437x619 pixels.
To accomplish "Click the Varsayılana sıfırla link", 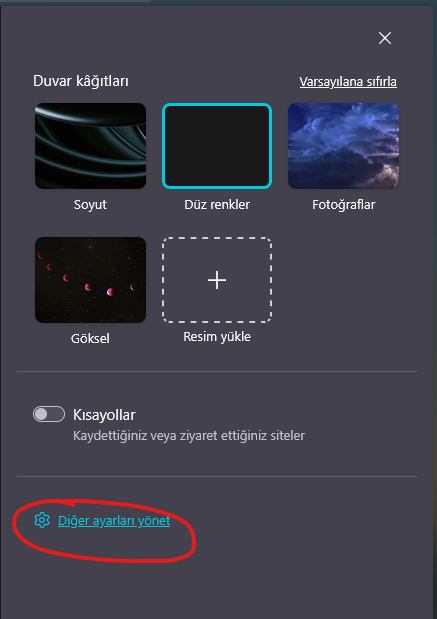I will point(348,82).
